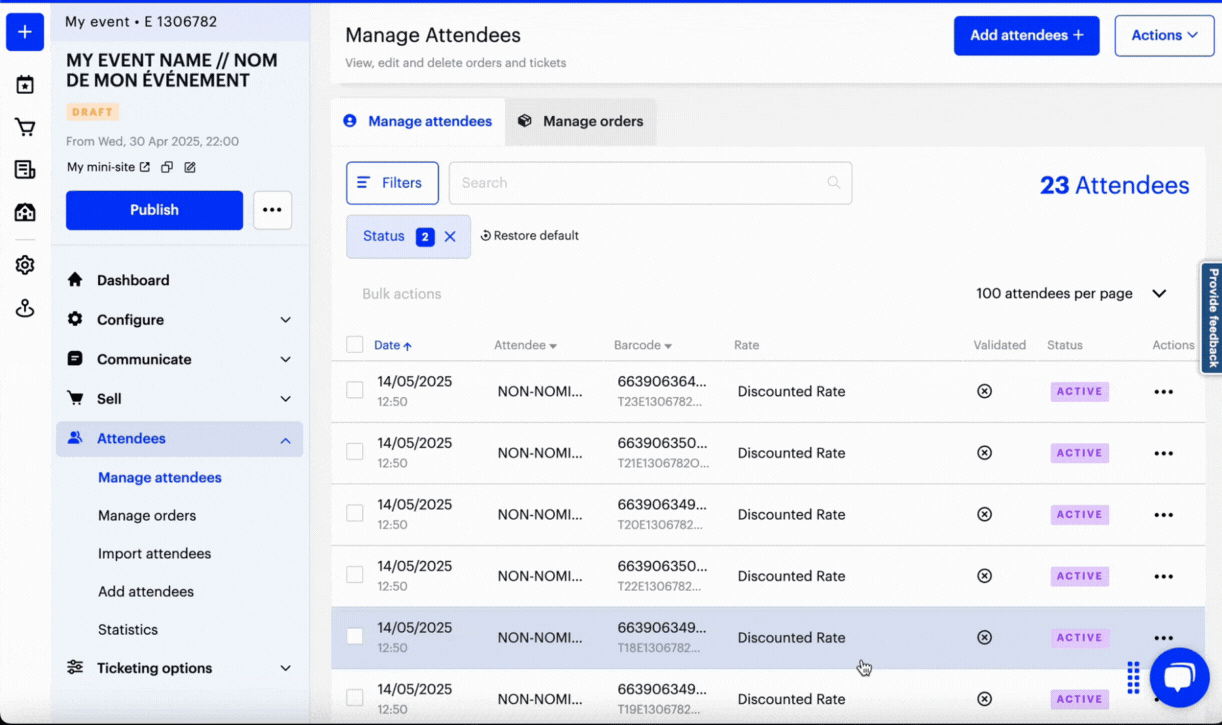Select the checkbox for row T19E1306782
The width and height of the screenshot is (1222, 725).
point(354,698)
